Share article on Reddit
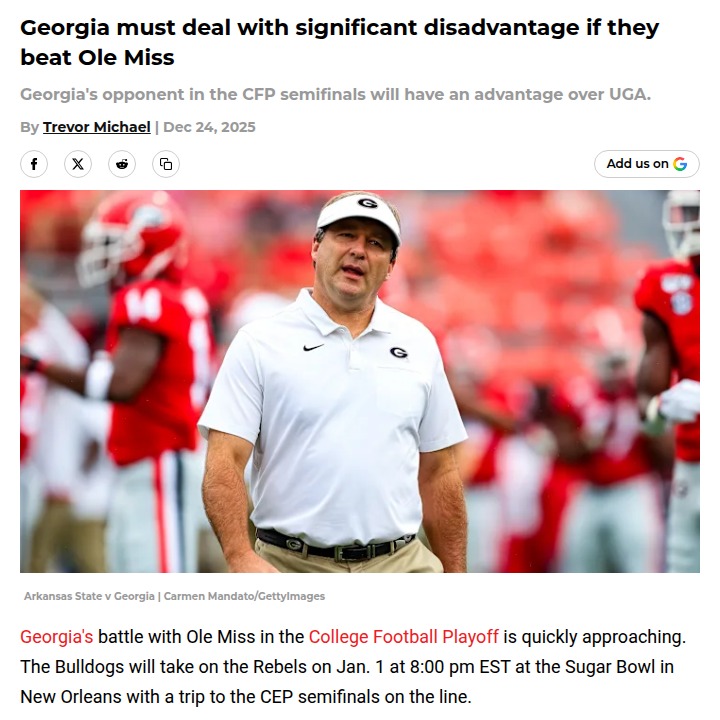The width and height of the screenshot is (720, 720). tap(122, 164)
